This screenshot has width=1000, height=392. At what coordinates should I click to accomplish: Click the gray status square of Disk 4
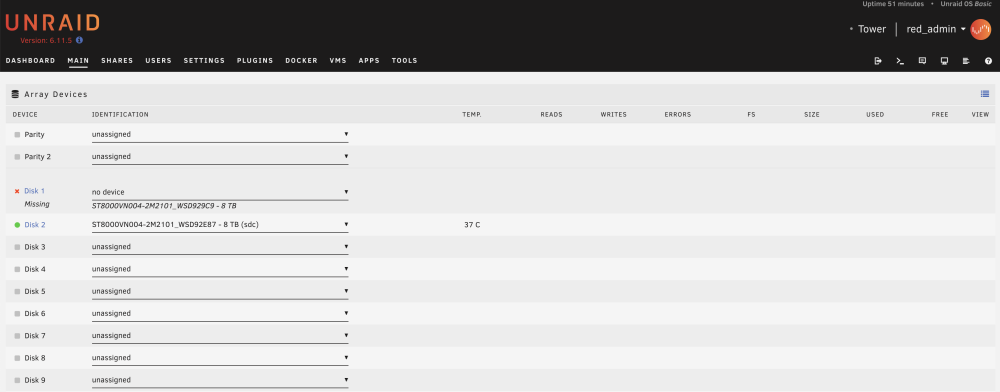(x=17, y=270)
